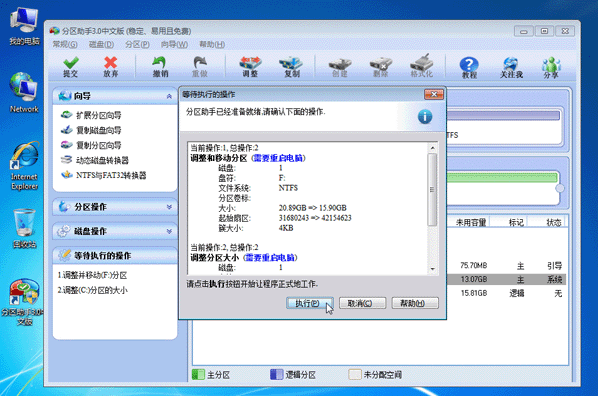The width and height of the screenshot is (598, 396).
Task: Expand the 分区操作 panel
Action: pyautogui.click(x=169, y=207)
